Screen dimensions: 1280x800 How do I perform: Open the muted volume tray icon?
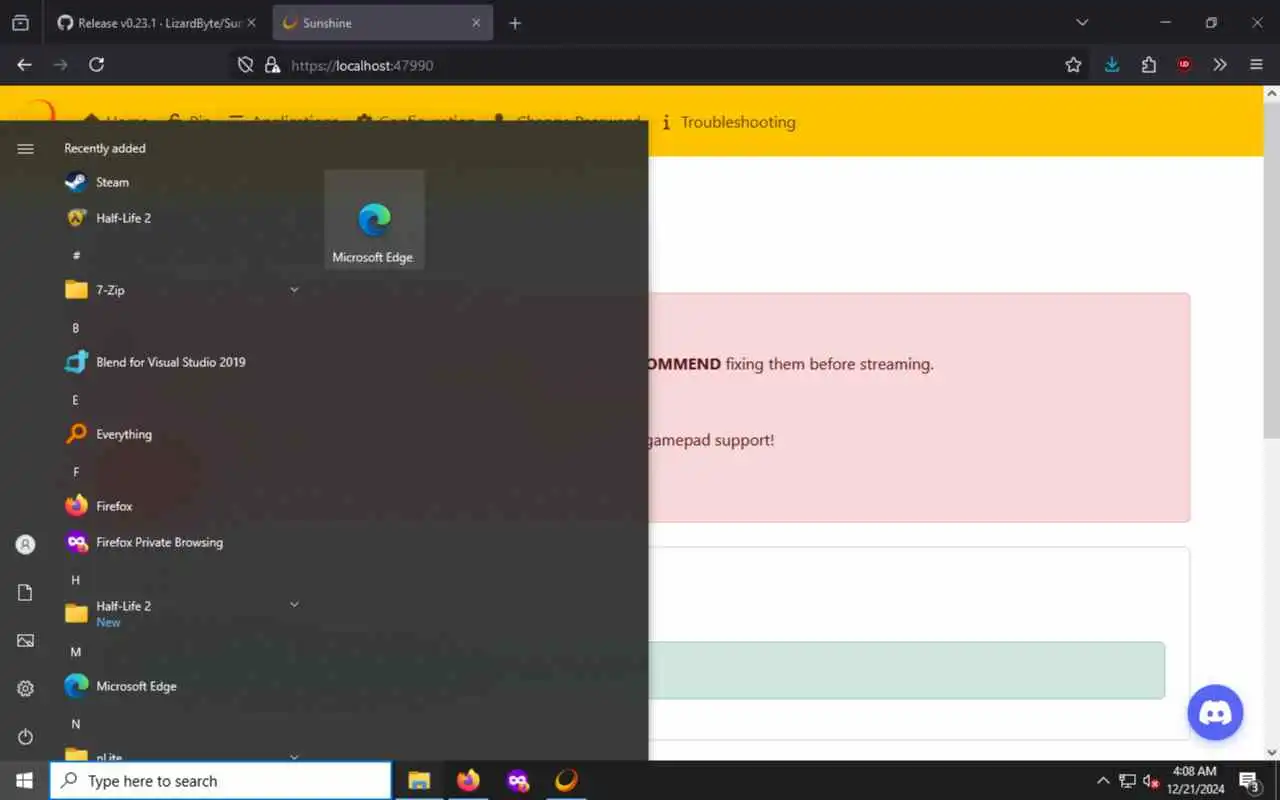pos(1151,781)
